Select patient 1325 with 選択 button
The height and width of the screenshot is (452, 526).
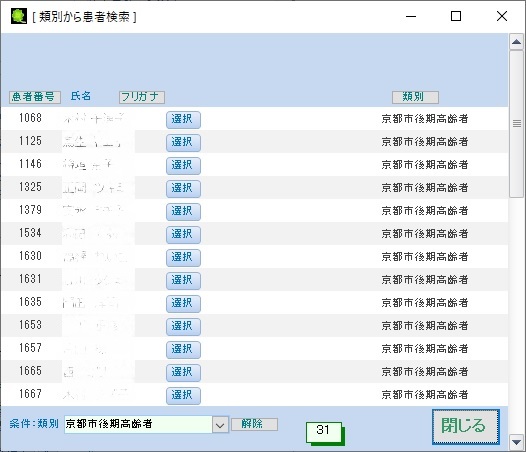coord(183,189)
